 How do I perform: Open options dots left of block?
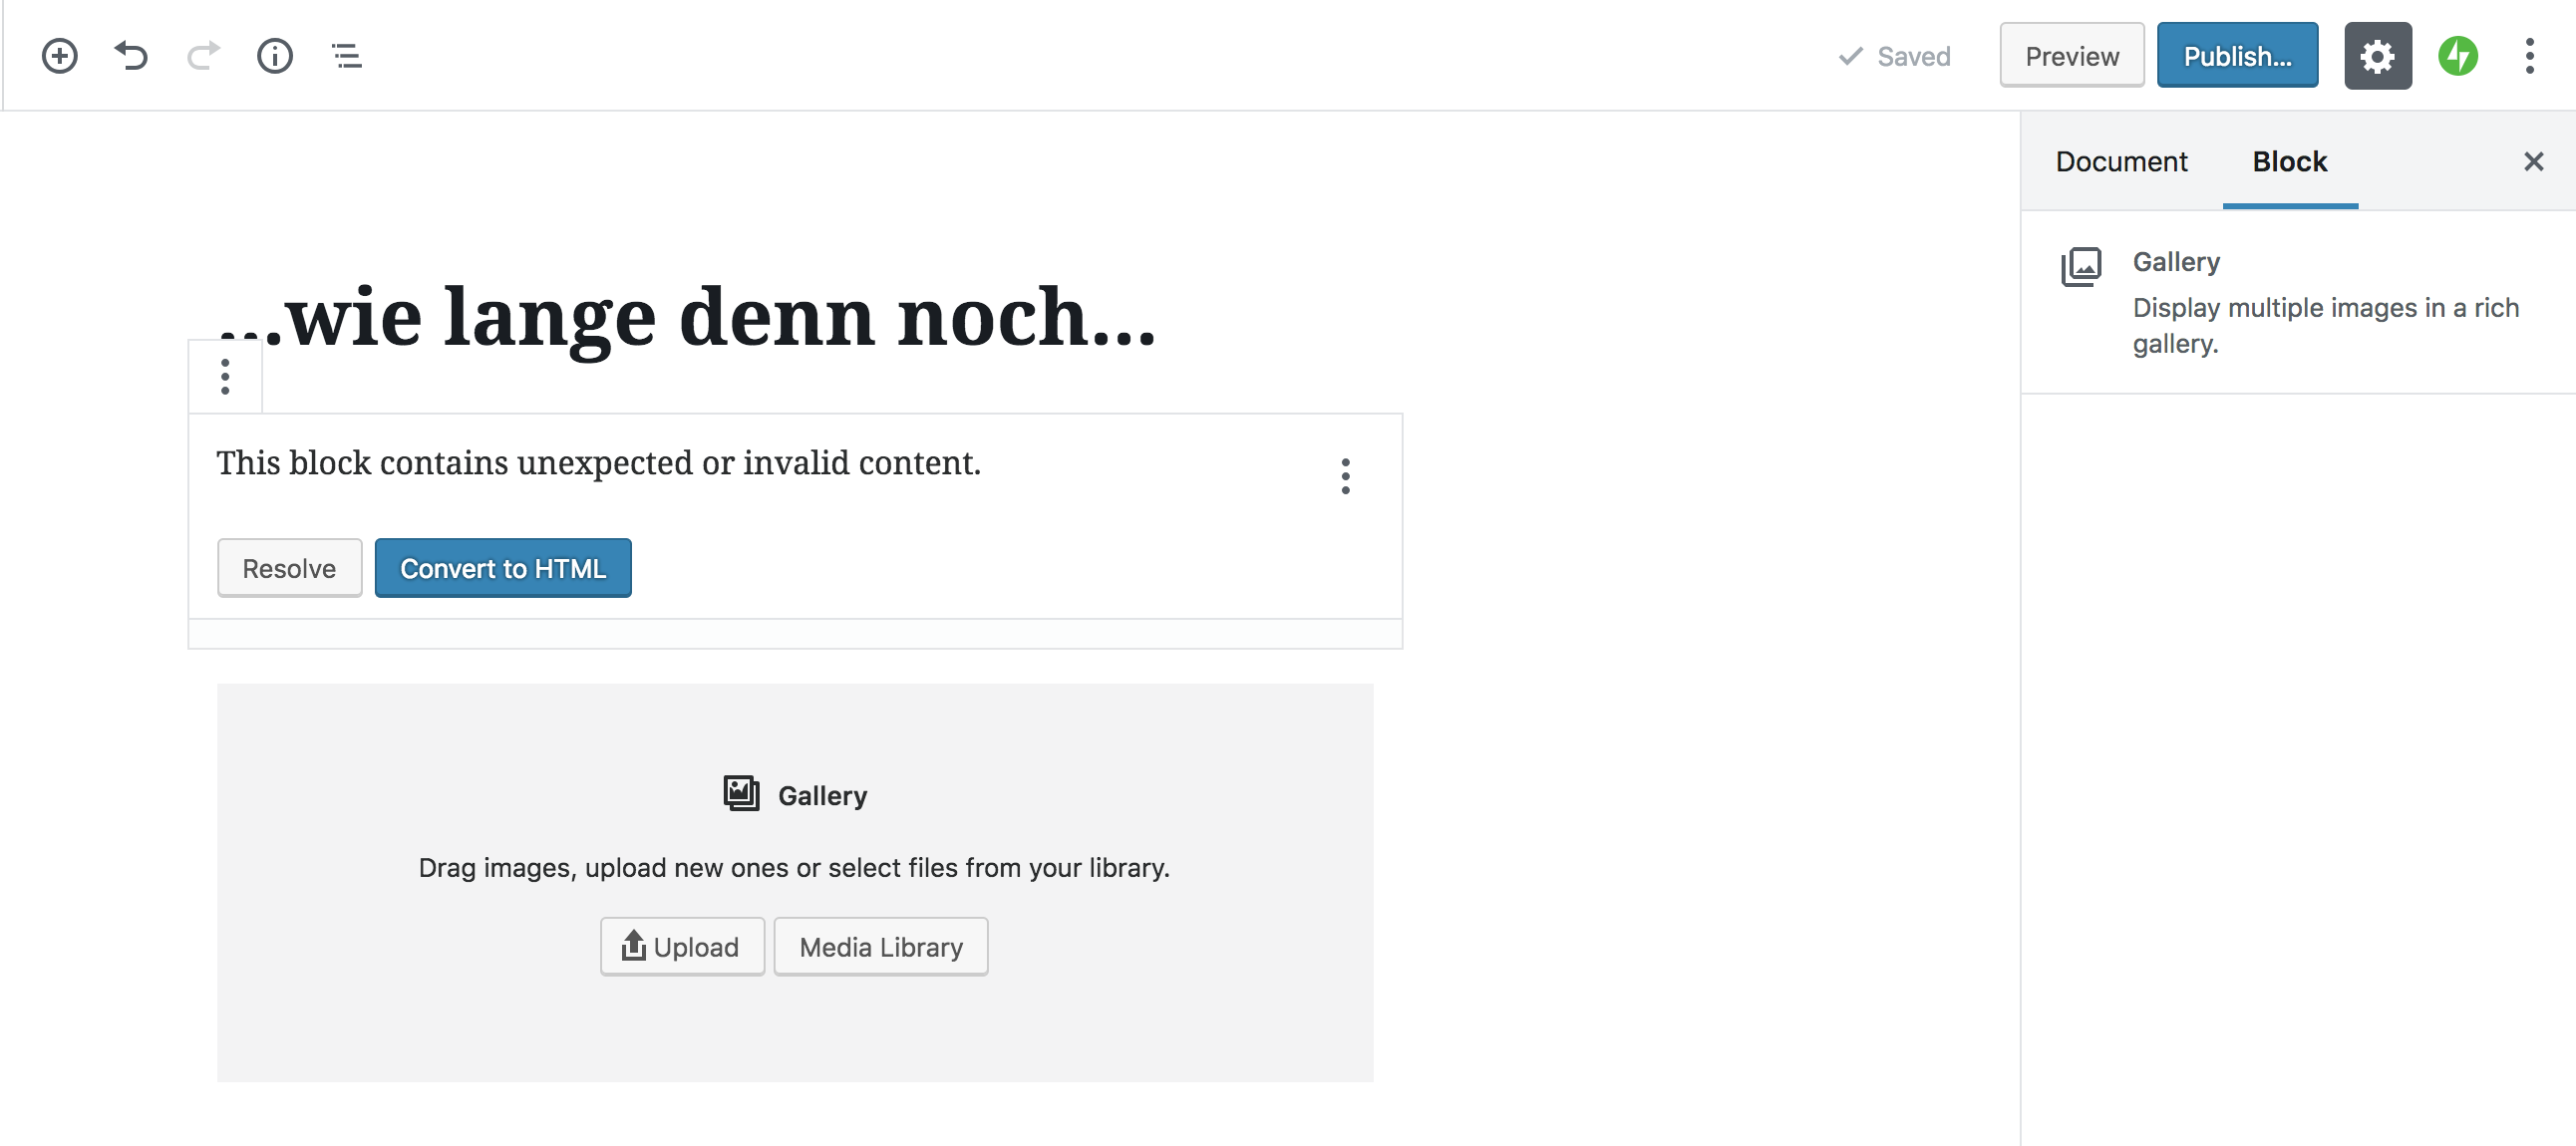pyautogui.click(x=225, y=377)
